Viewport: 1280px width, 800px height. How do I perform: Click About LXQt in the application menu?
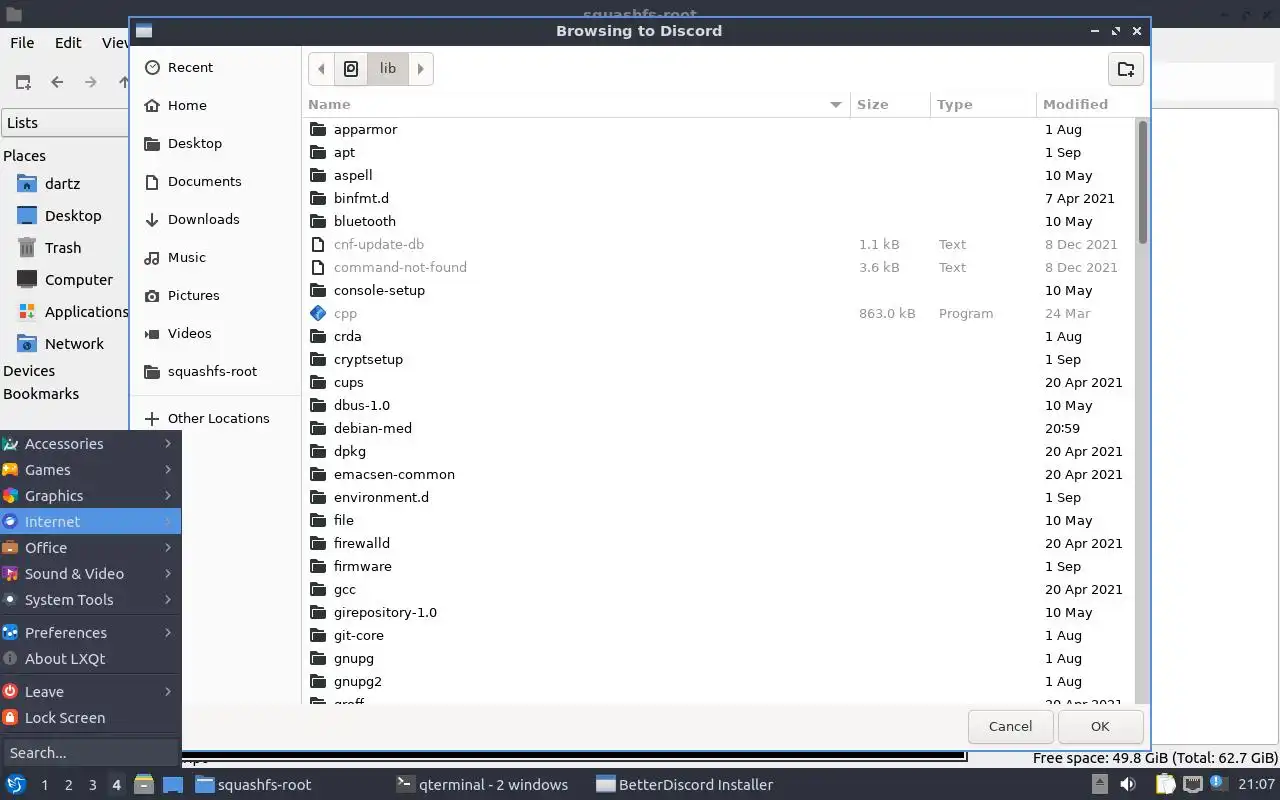(90, 659)
